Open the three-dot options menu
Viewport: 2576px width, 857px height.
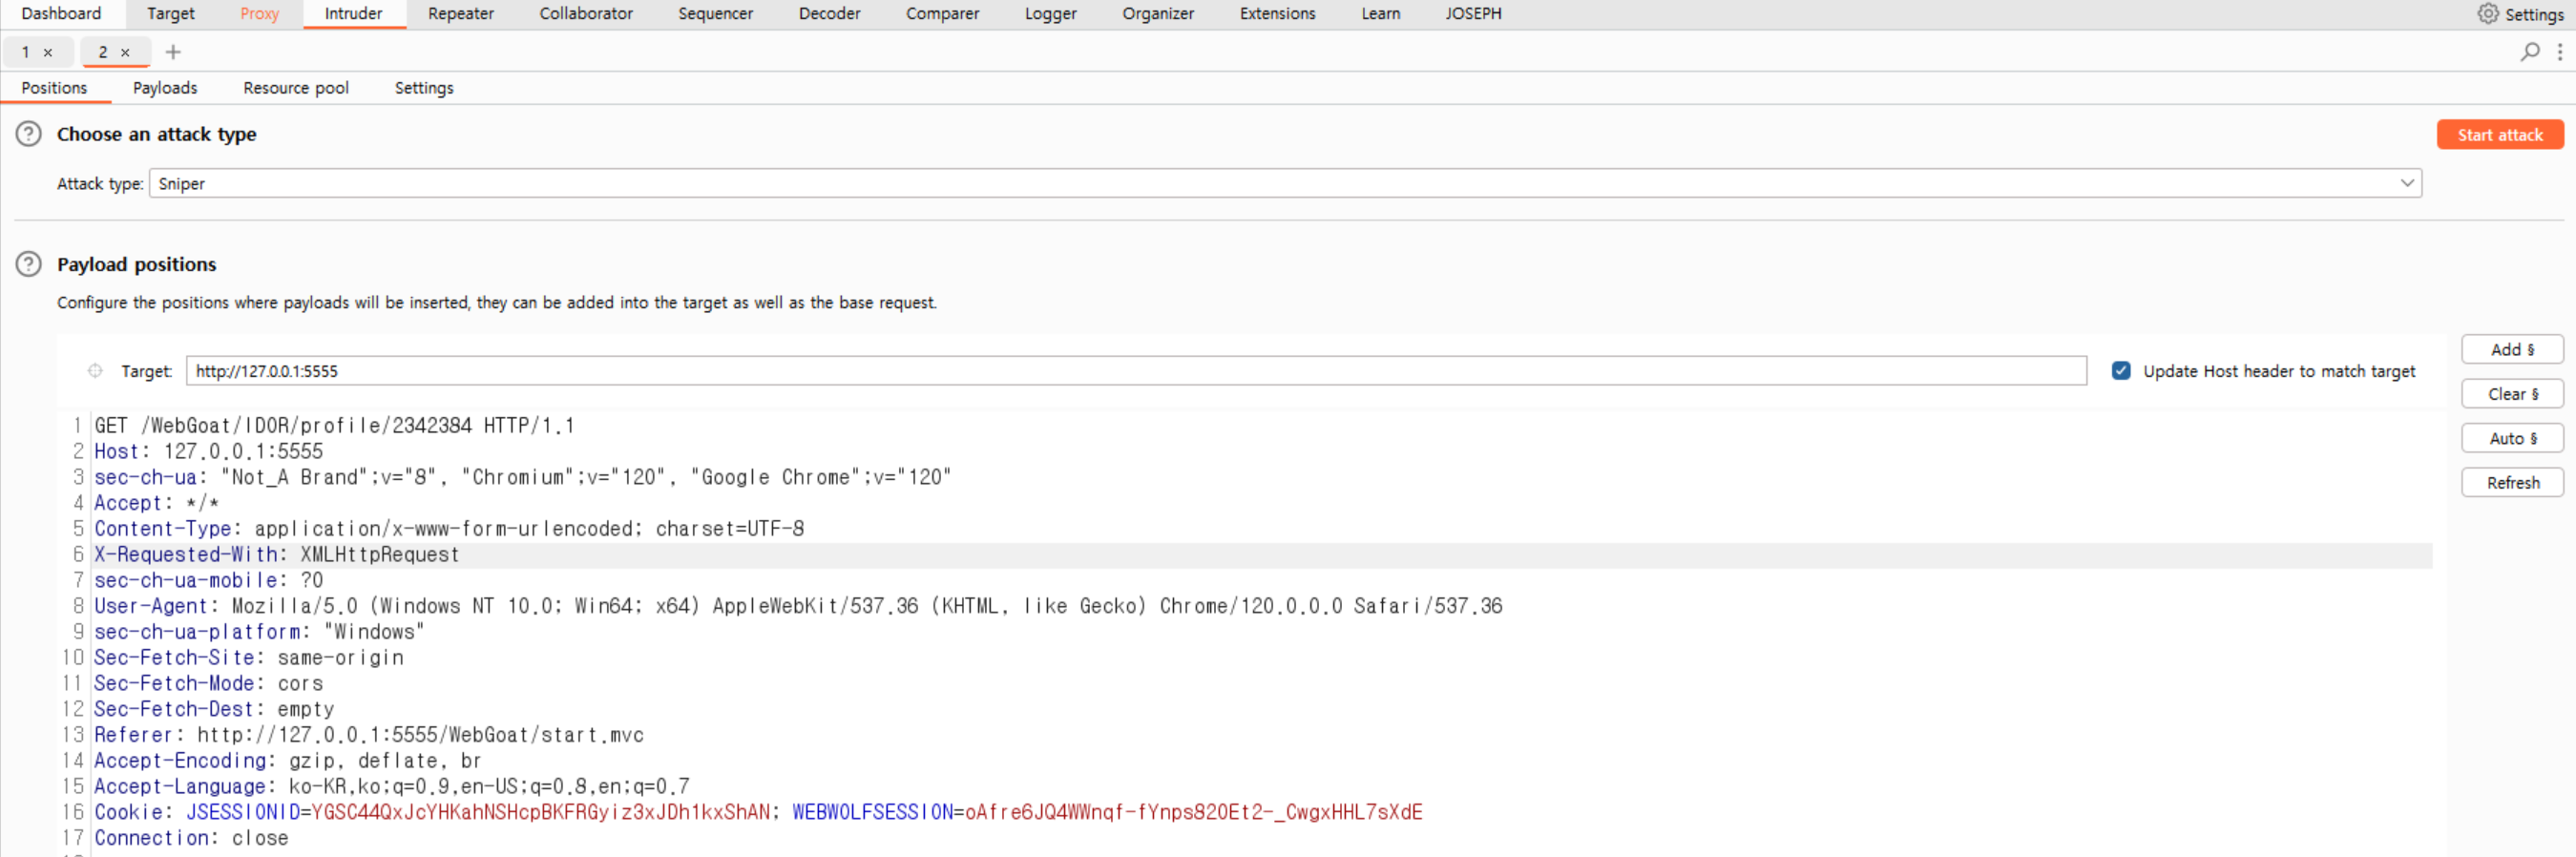click(x=2559, y=51)
